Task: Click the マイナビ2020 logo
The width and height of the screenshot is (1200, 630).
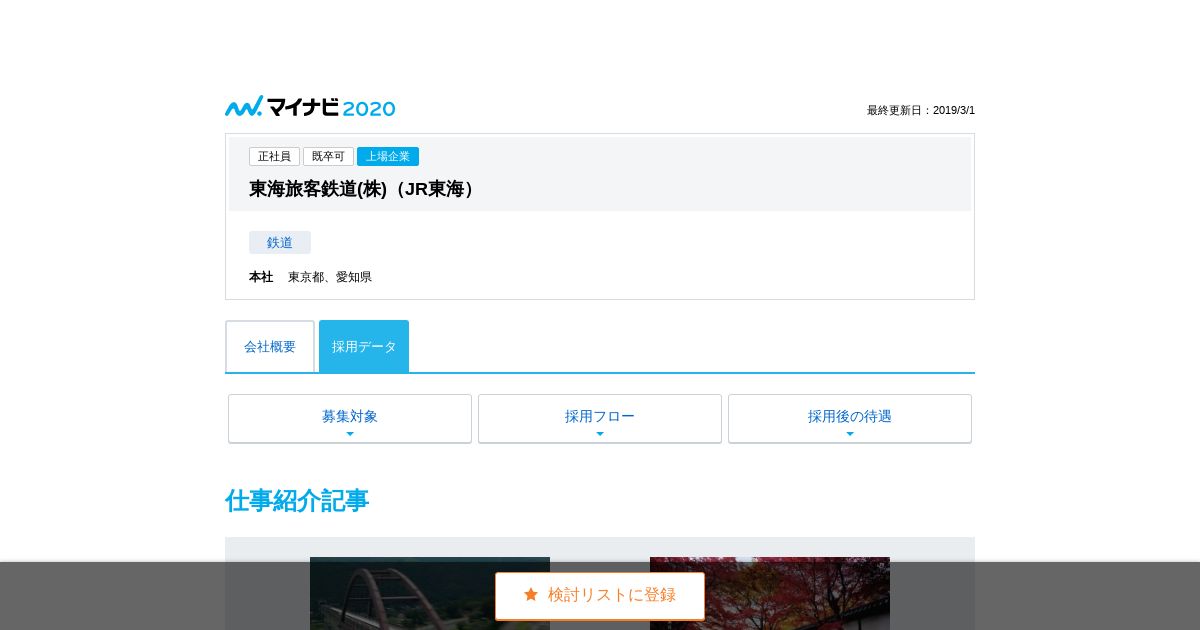Action: pos(310,107)
